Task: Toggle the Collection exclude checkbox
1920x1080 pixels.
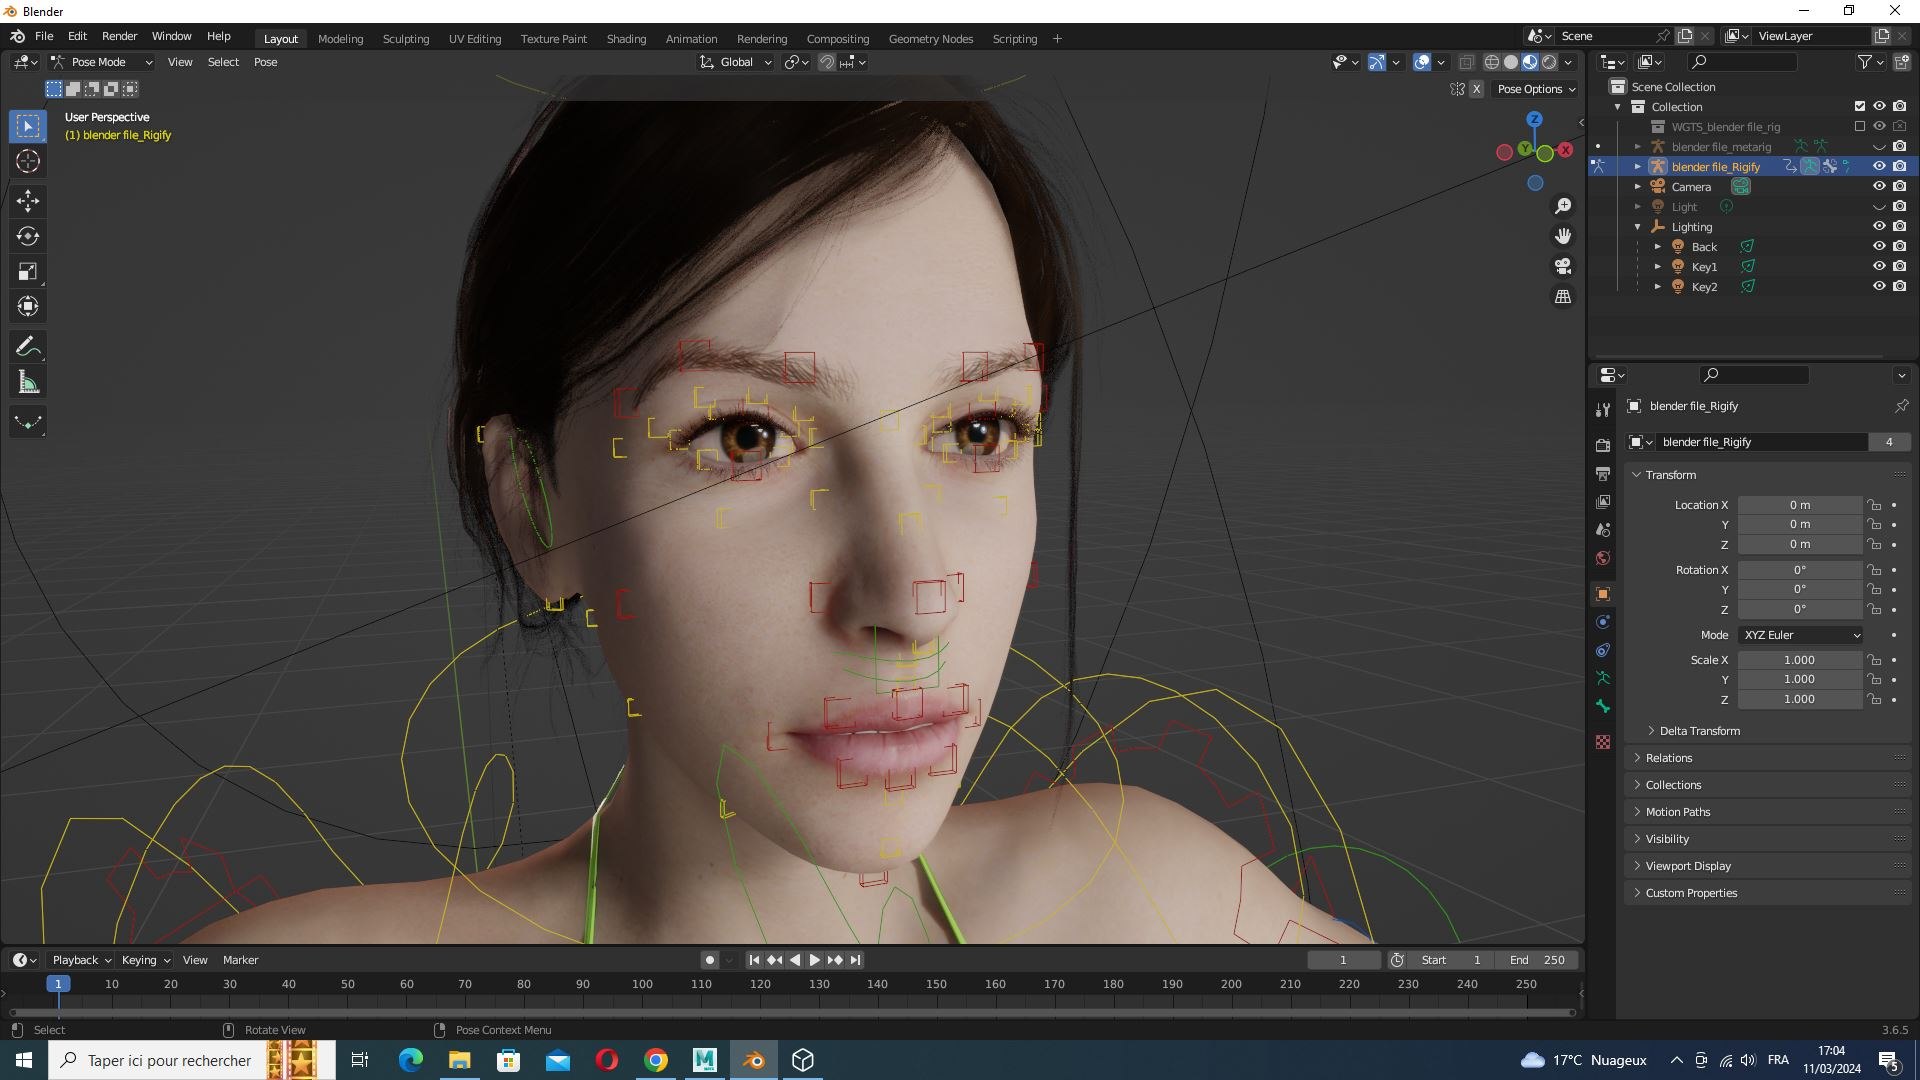Action: 1860,106
